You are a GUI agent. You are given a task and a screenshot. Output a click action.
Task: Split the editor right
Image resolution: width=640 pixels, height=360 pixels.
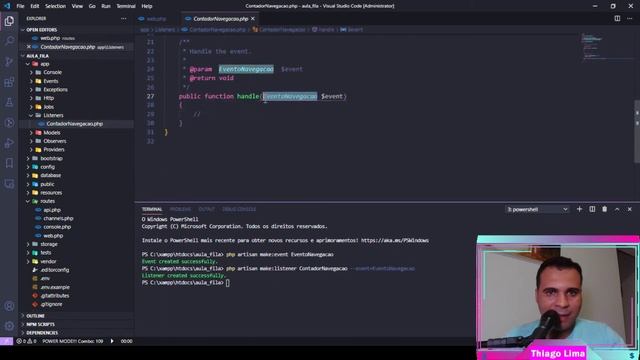pos(617,18)
